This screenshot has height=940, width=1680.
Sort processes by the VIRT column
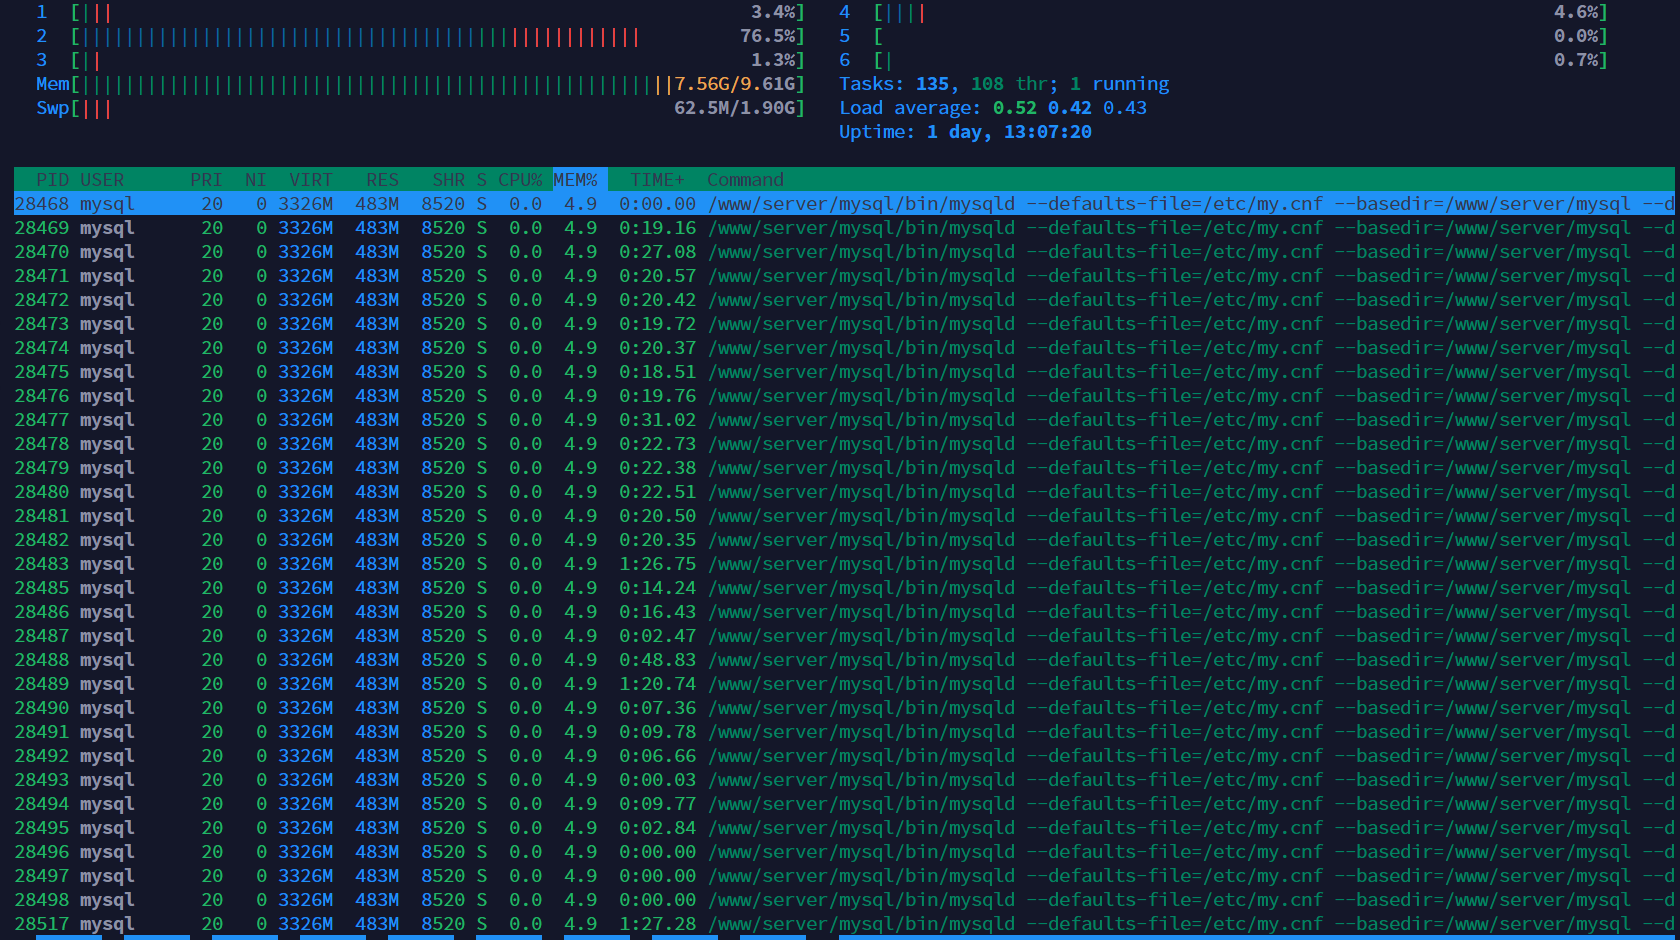(308, 179)
